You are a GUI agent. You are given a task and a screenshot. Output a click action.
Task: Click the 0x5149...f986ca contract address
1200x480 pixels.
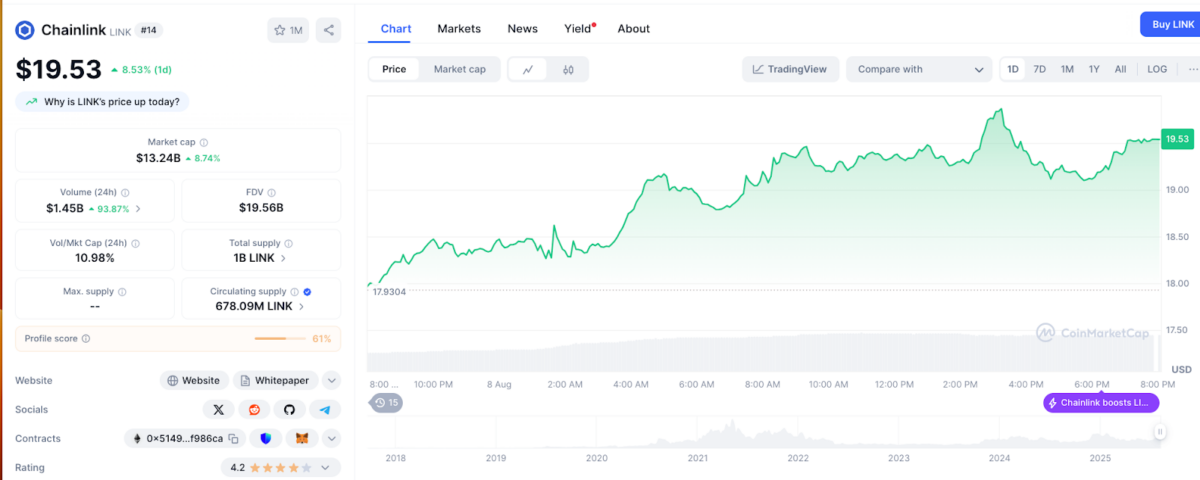184,438
